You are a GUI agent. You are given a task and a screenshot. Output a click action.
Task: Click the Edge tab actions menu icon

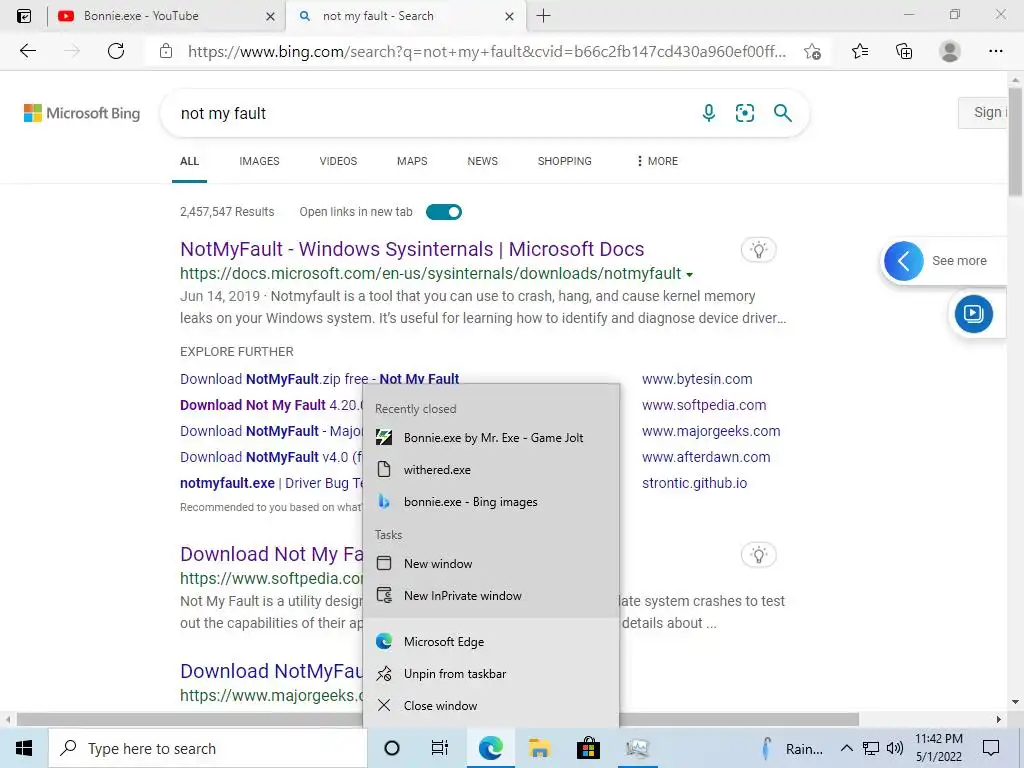click(24, 16)
